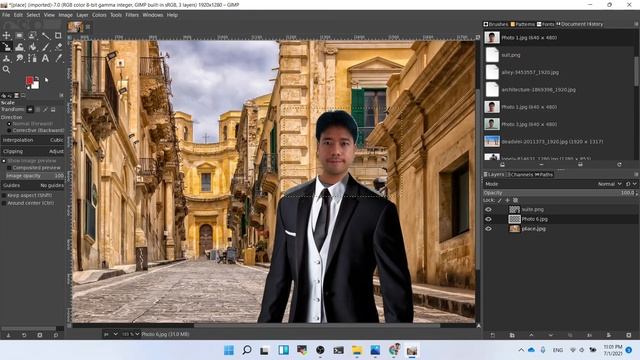
Task: Toggle Composited preview checkbox
Action: [33, 168]
